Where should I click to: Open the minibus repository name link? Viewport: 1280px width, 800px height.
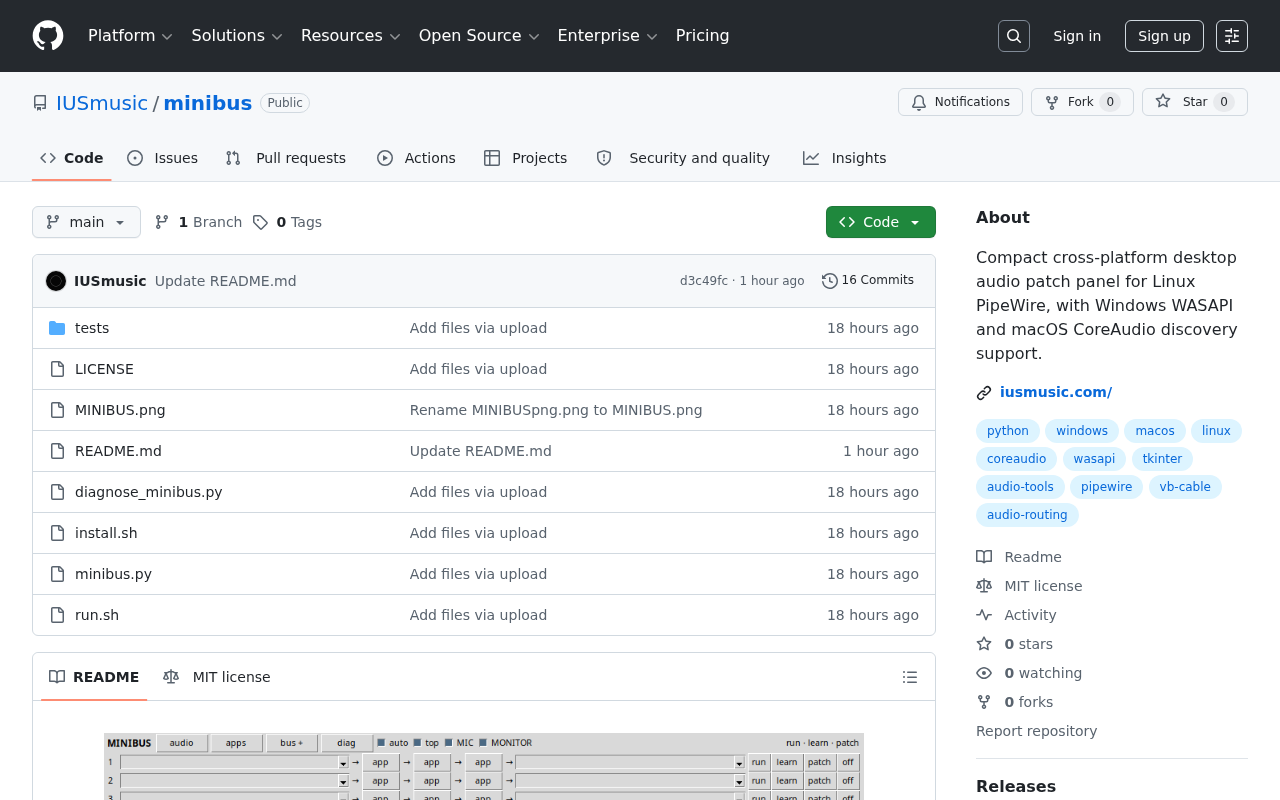pos(208,103)
